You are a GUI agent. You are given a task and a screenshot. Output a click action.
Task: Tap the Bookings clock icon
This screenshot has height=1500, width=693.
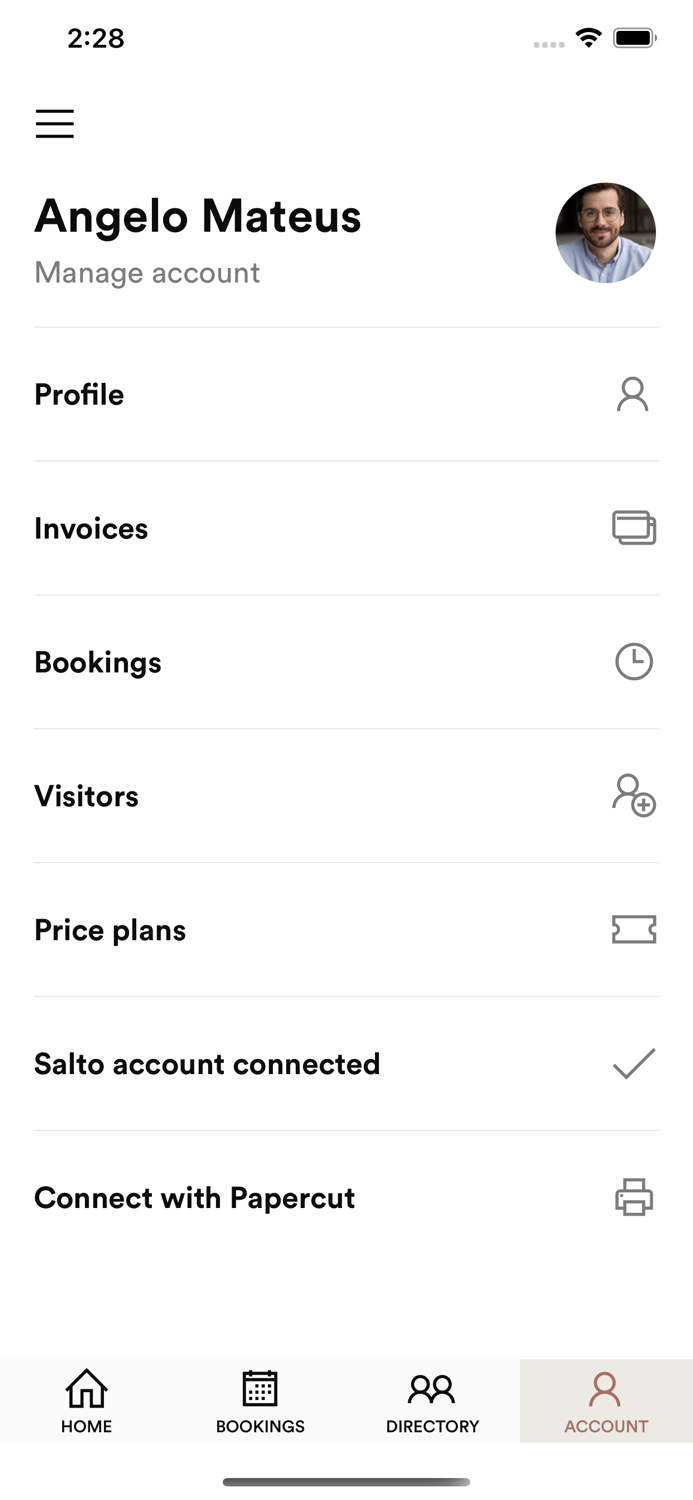click(634, 662)
